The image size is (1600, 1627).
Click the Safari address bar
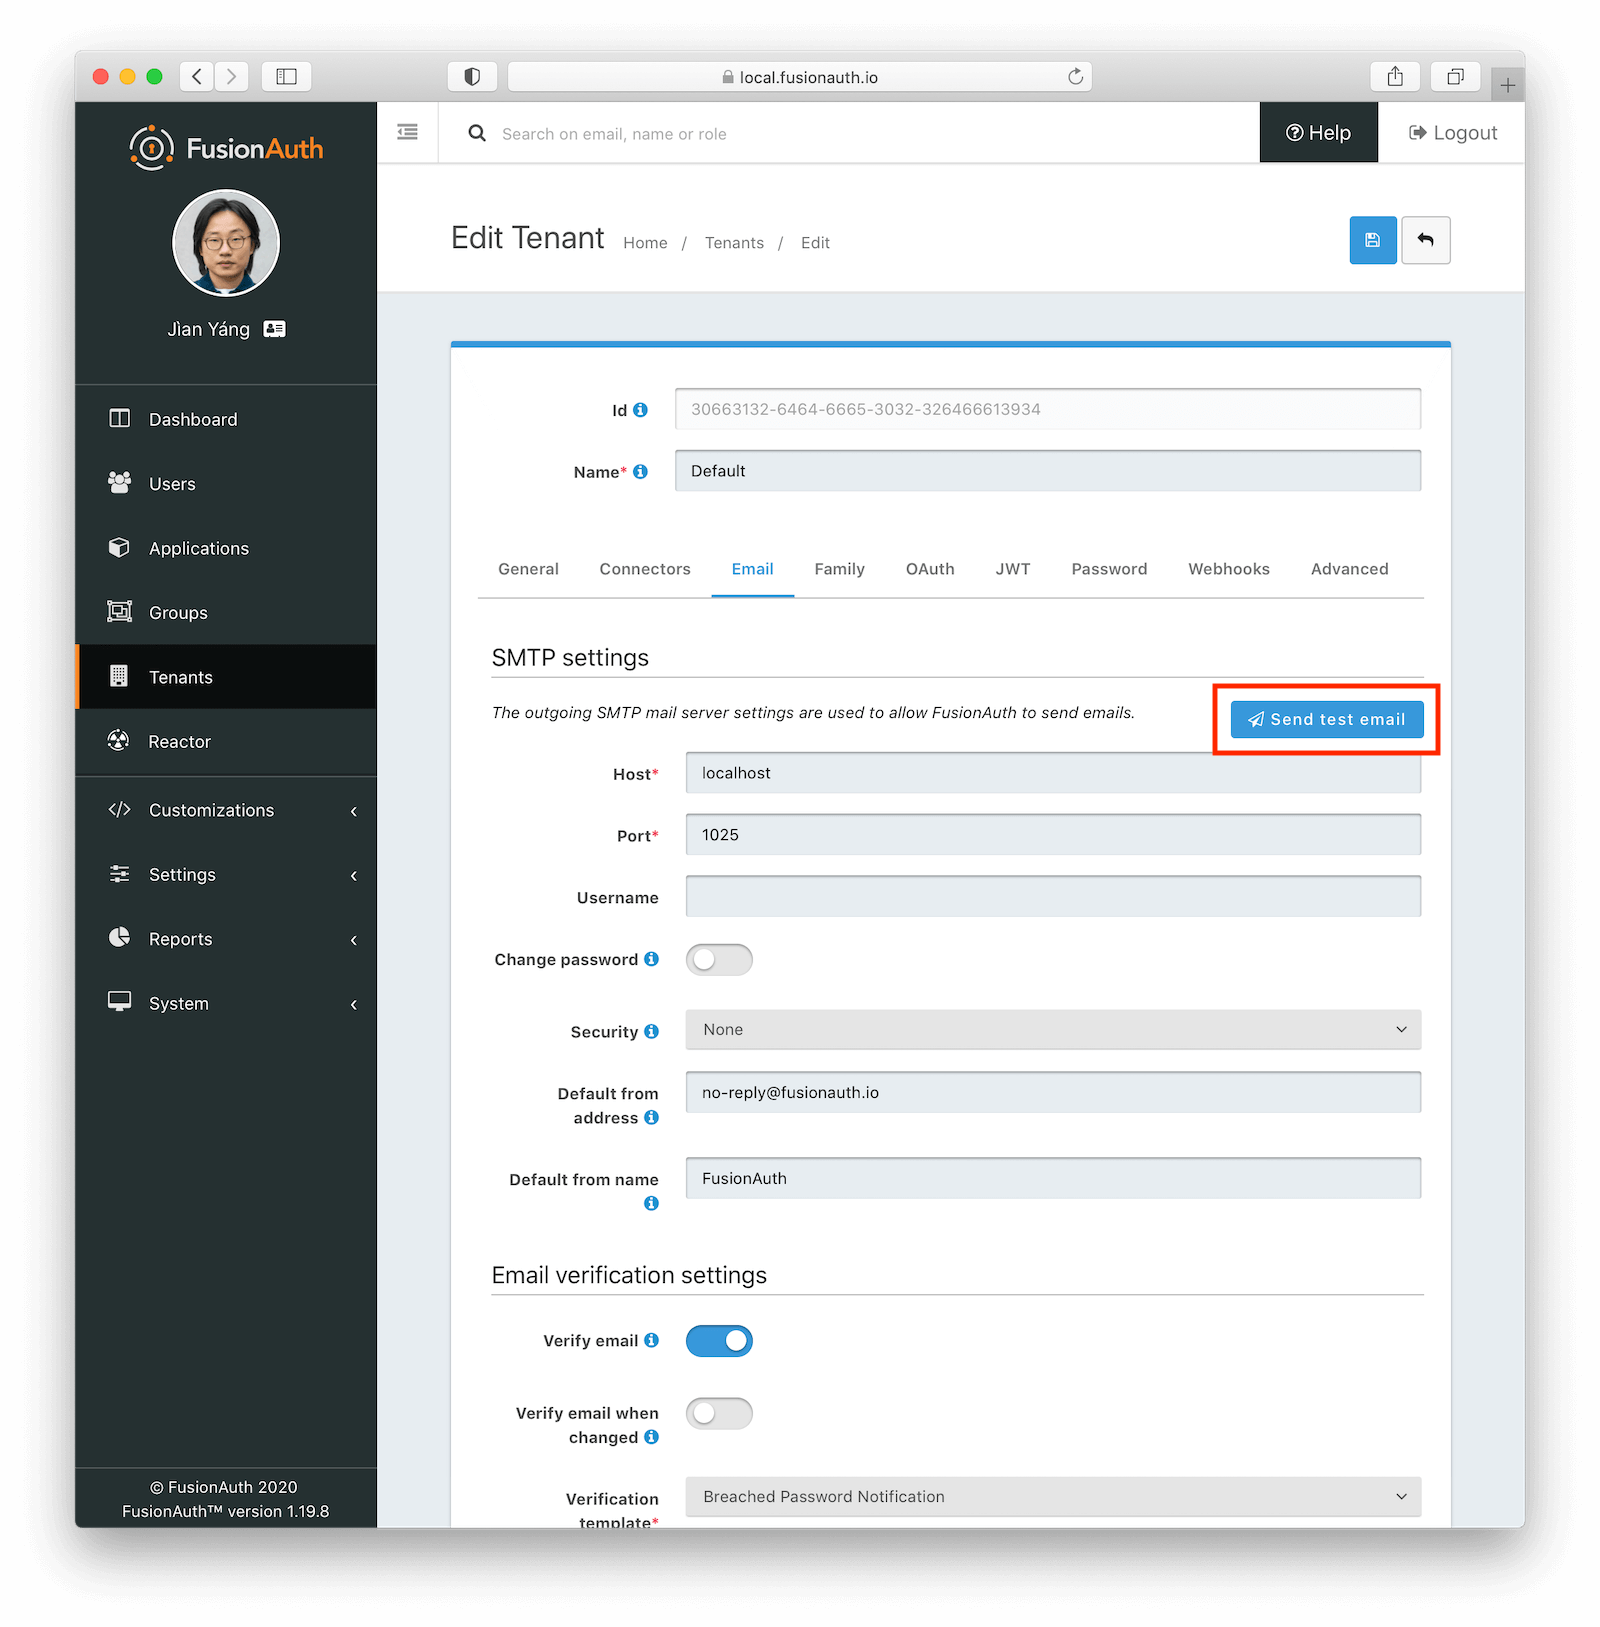coord(800,77)
